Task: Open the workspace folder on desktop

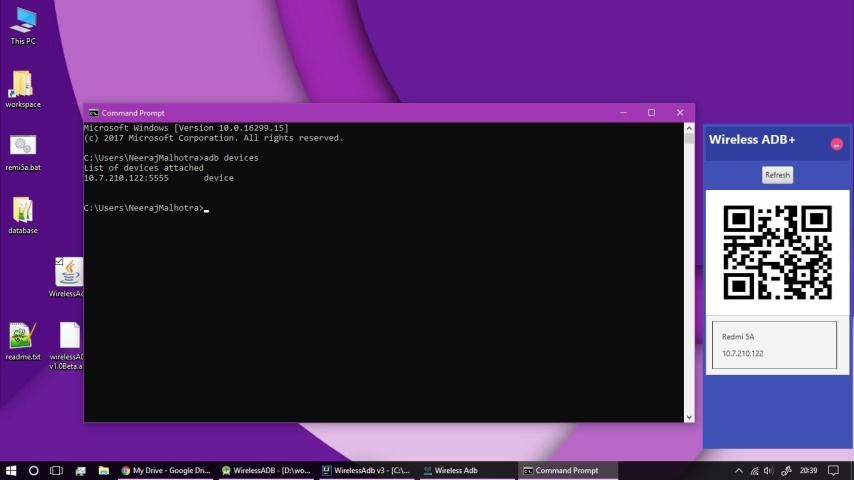Action: [22, 85]
